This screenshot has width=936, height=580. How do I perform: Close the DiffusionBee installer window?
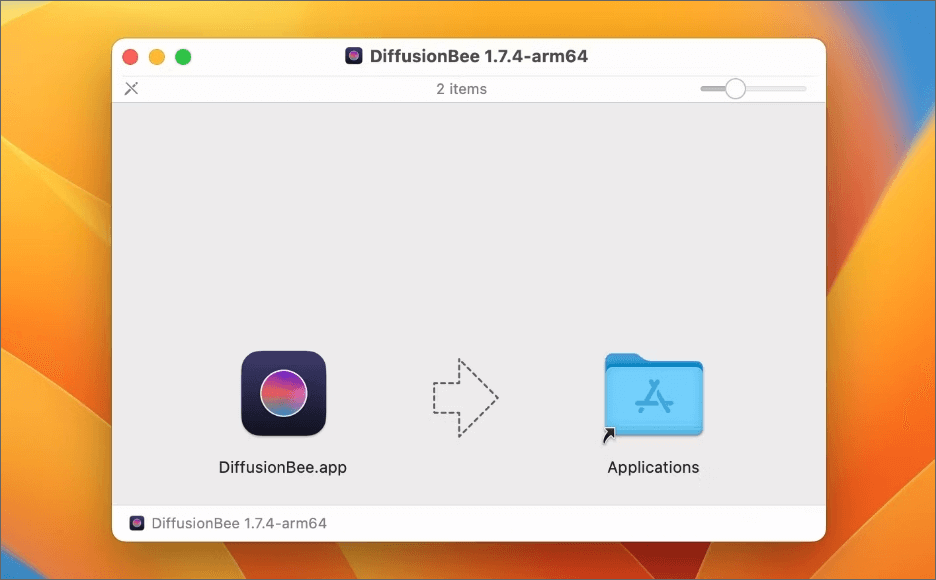pyautogui.click(x=130, y=57)
